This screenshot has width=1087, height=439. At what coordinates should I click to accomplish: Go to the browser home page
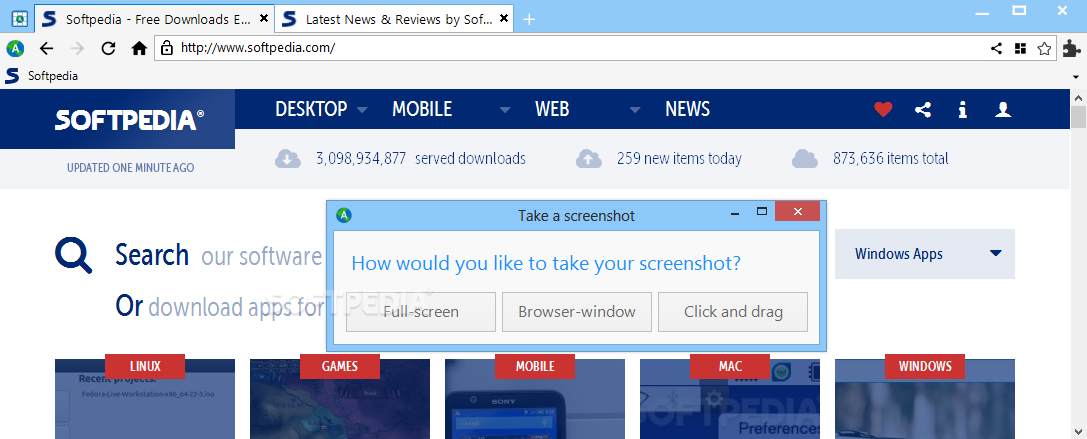[139, 48]
